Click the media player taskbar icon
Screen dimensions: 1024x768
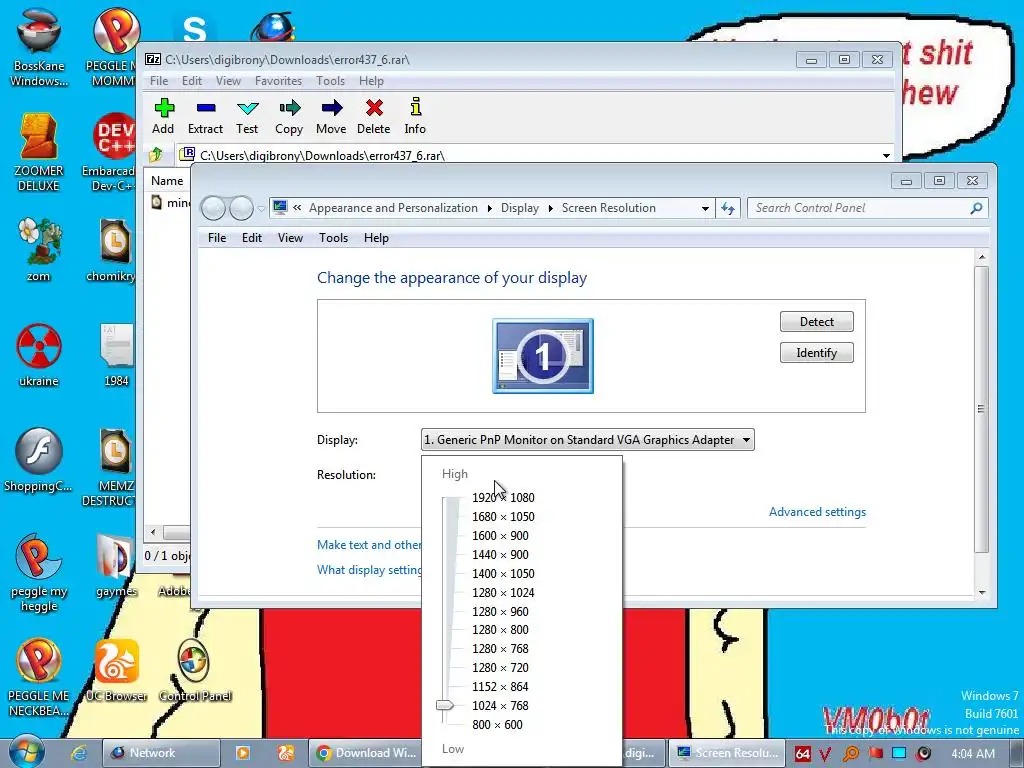(242, 753)
